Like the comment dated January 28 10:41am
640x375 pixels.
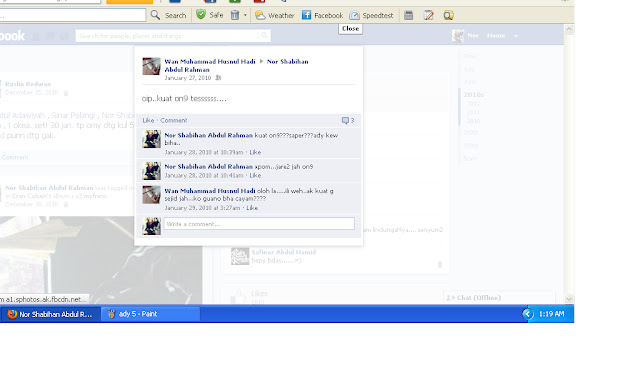(x=255, y=175)
